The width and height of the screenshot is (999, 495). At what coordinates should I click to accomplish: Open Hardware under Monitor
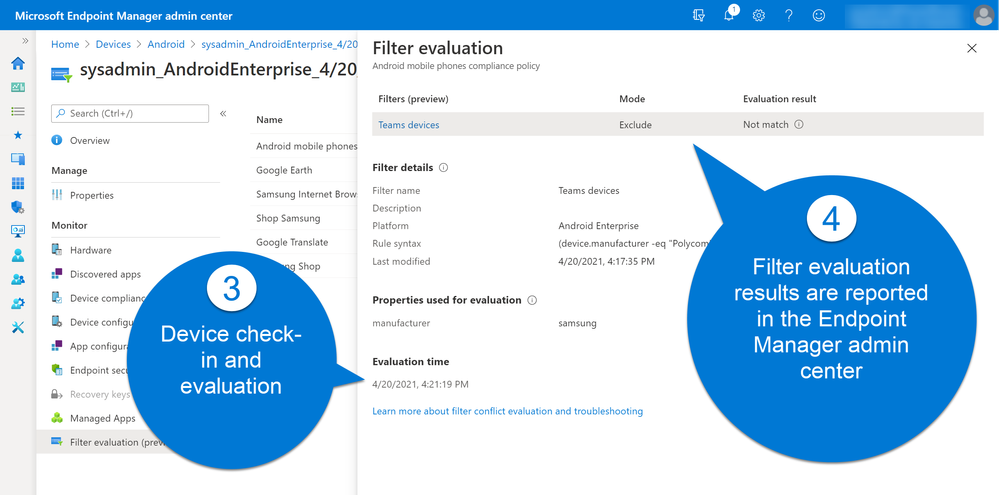pos(90,250)
